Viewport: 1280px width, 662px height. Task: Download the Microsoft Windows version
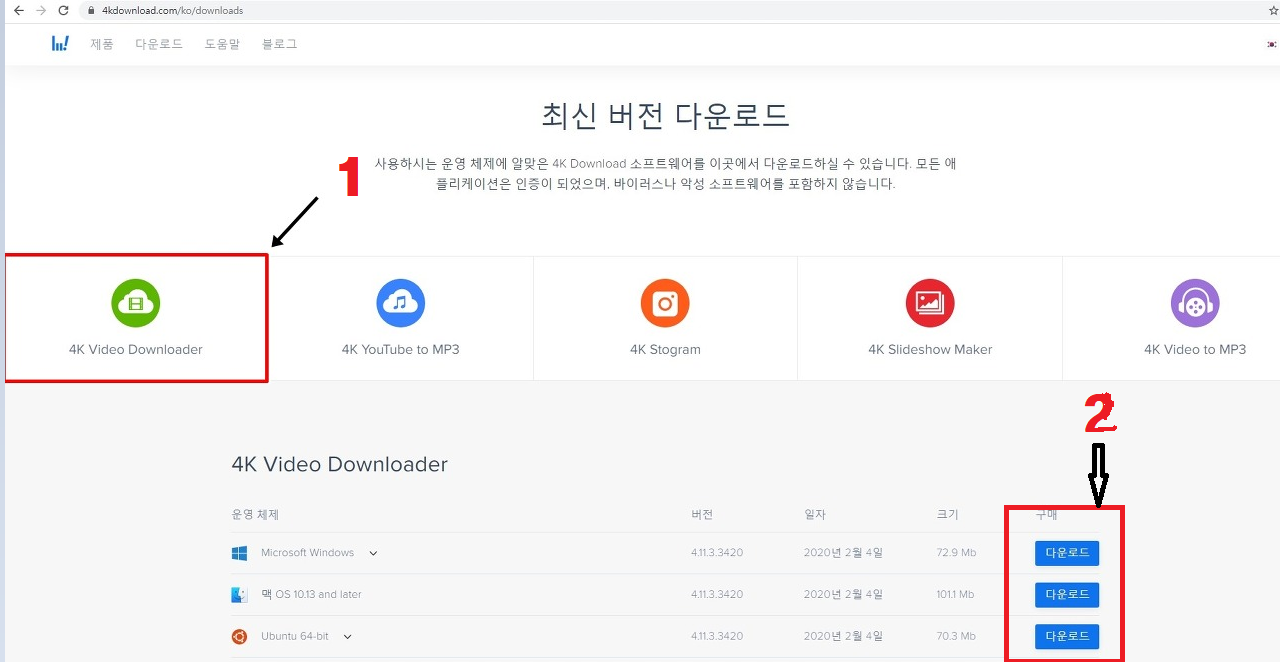1067,553
